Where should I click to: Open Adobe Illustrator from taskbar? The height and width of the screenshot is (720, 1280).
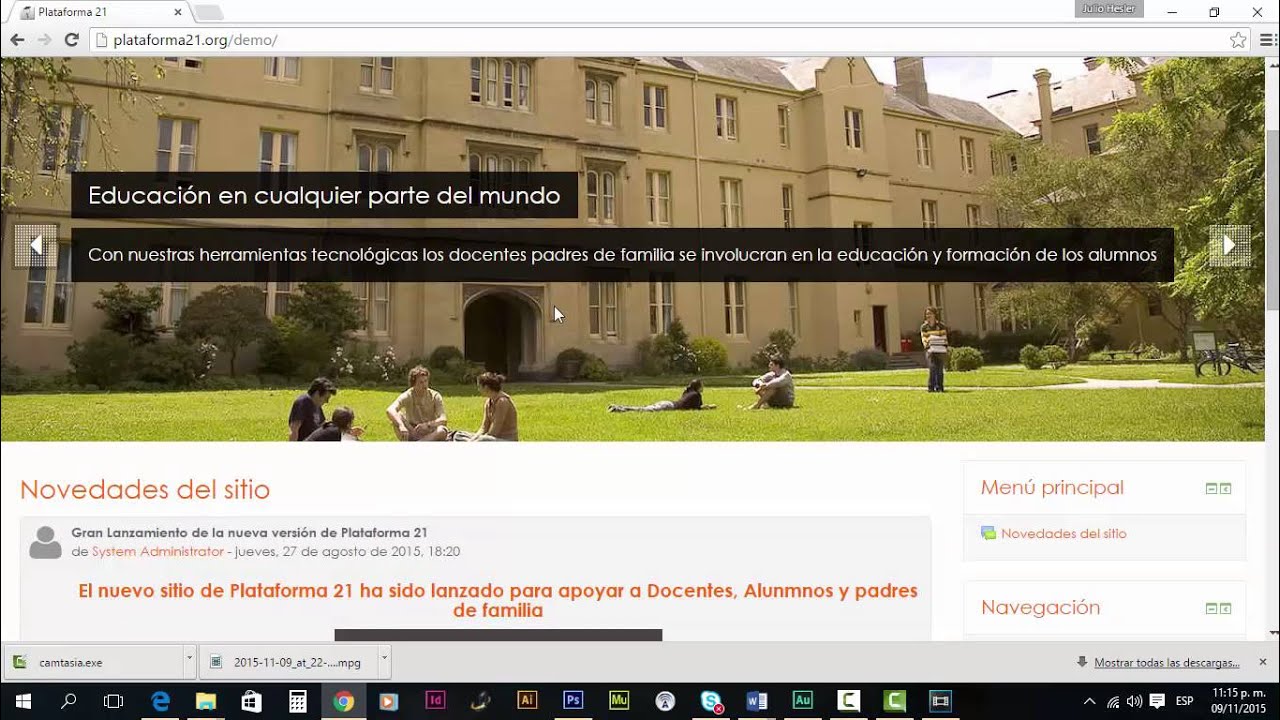coord(527,701)
